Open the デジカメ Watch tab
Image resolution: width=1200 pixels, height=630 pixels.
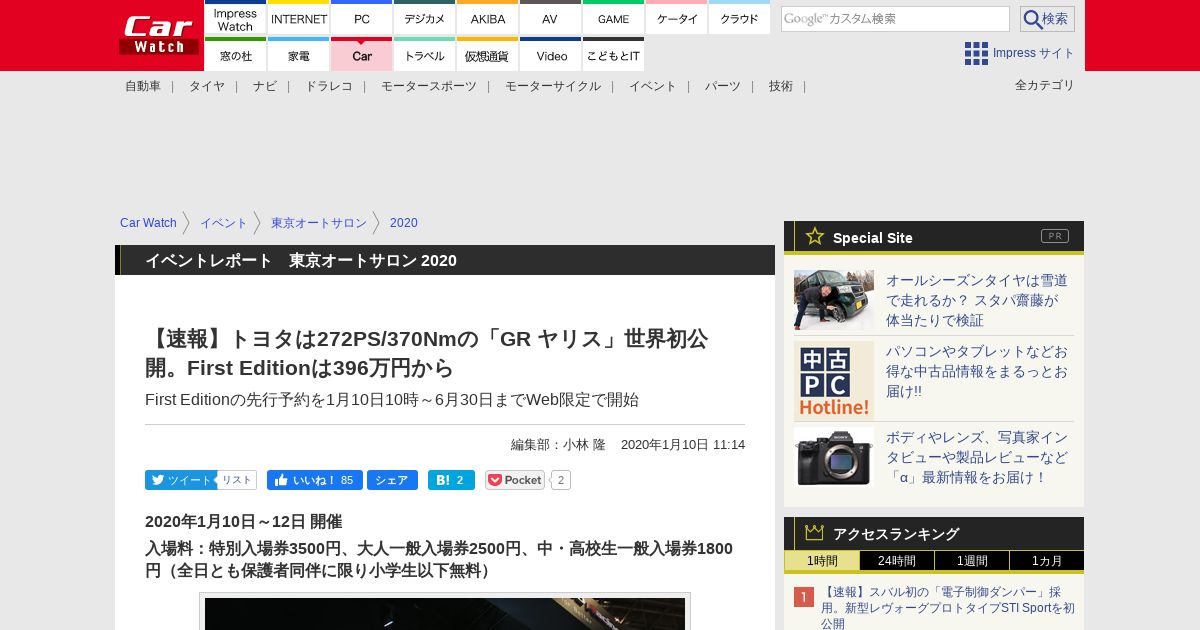424,18
